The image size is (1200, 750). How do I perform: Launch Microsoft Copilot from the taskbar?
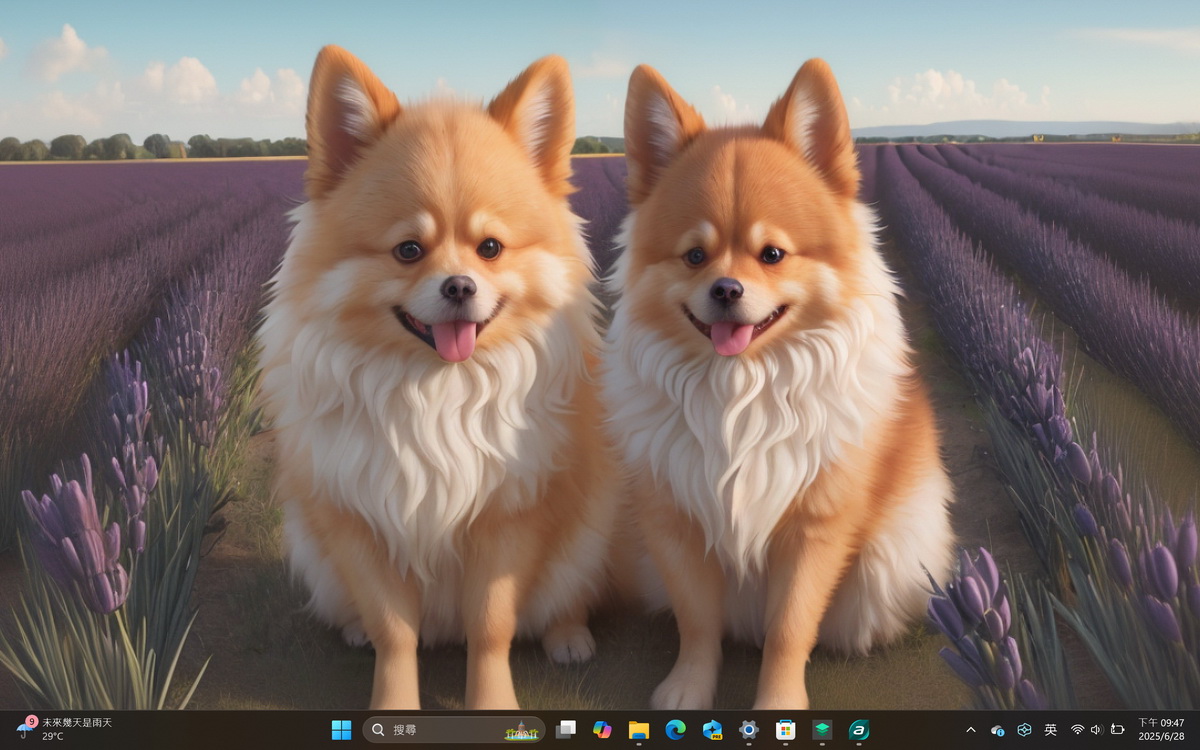click(602, 730)
